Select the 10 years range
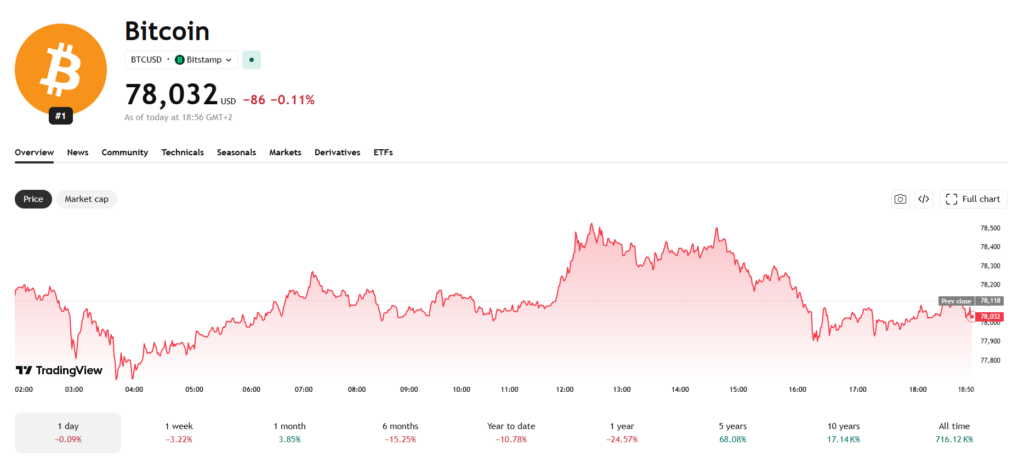 pos(842,433)
